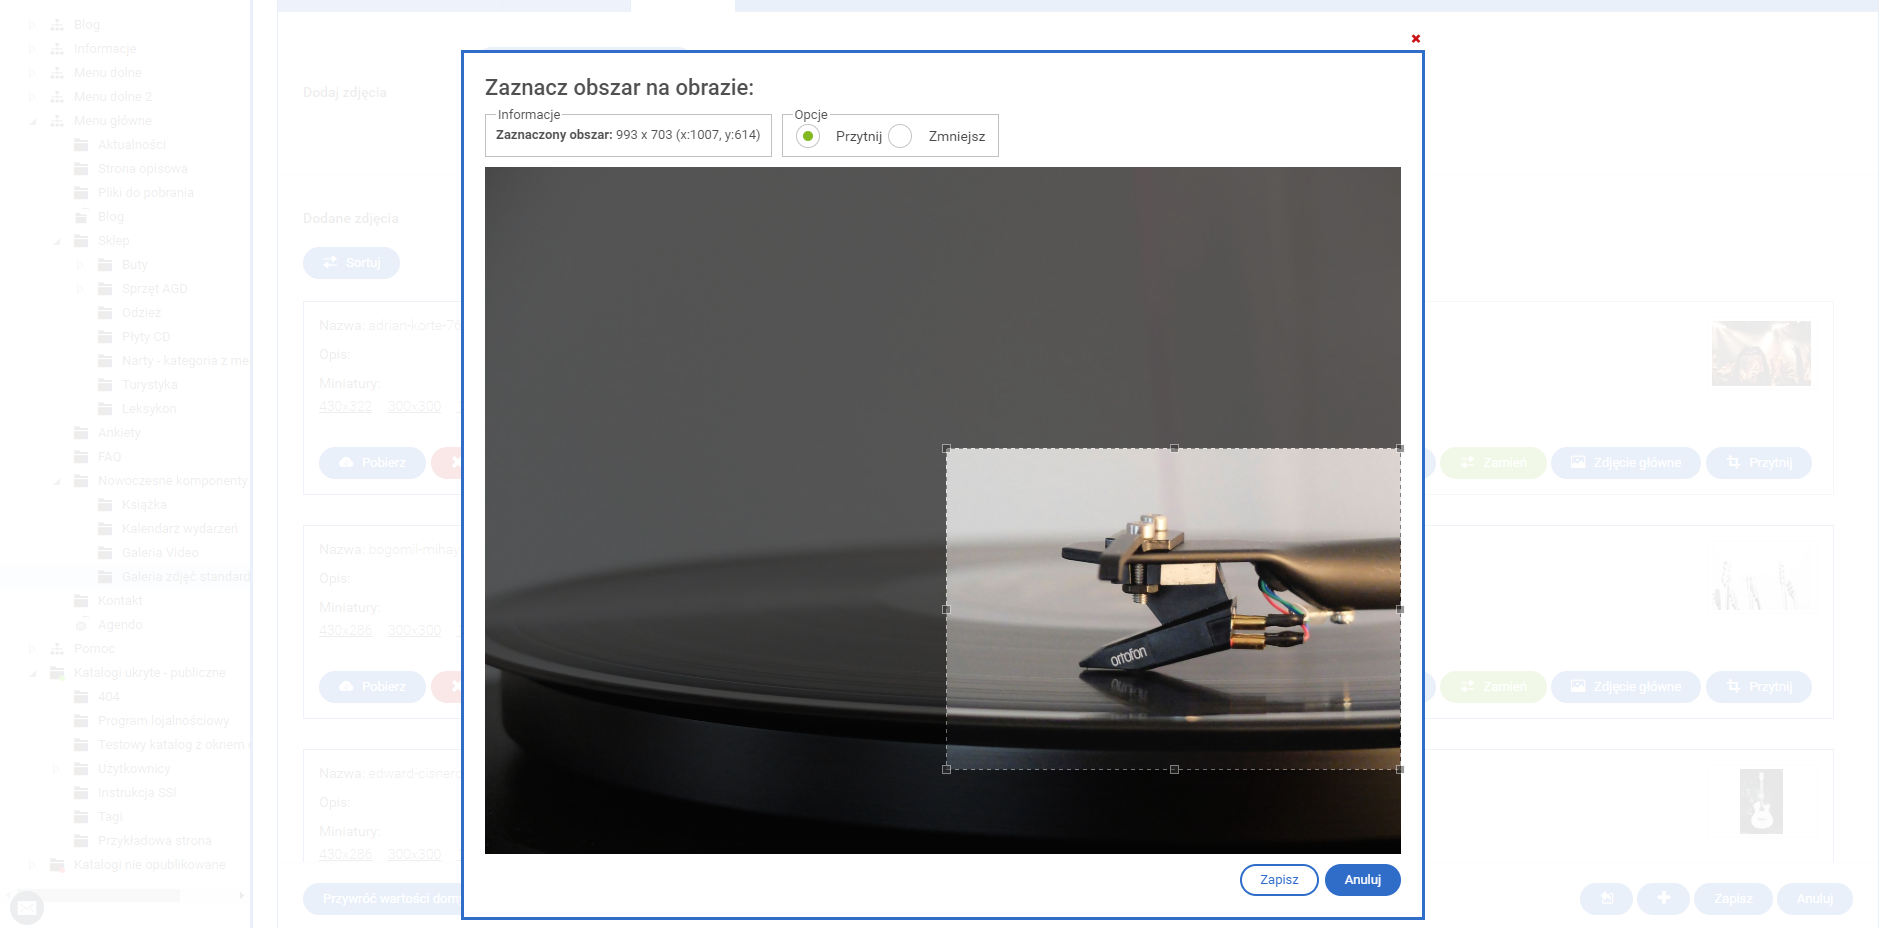Open Galeria zdjęć standard in the tree
Screen dimensions: 1879x928
(185, 577)
